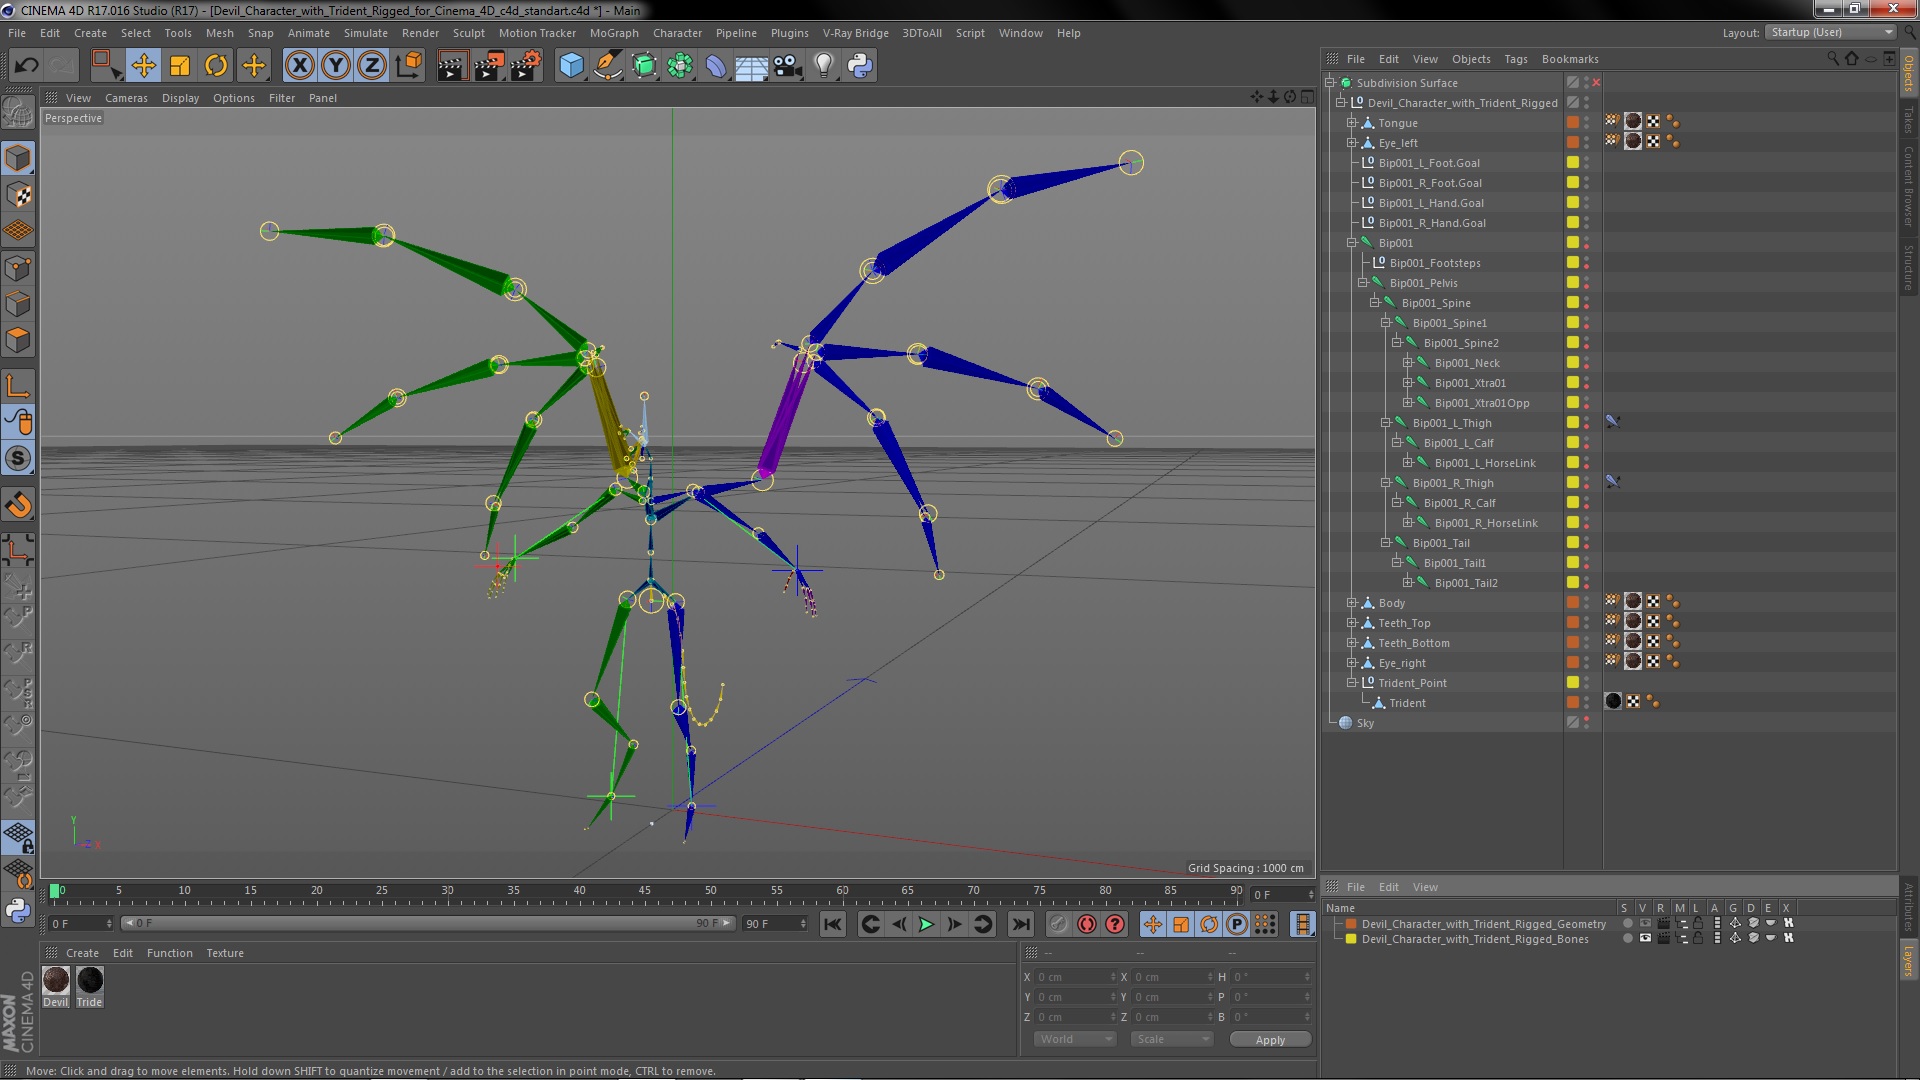Switch to the Layers side tab
The height and width of the screenshot is (1080, 1920).
pyautogui.click(x=1908, y=960)
